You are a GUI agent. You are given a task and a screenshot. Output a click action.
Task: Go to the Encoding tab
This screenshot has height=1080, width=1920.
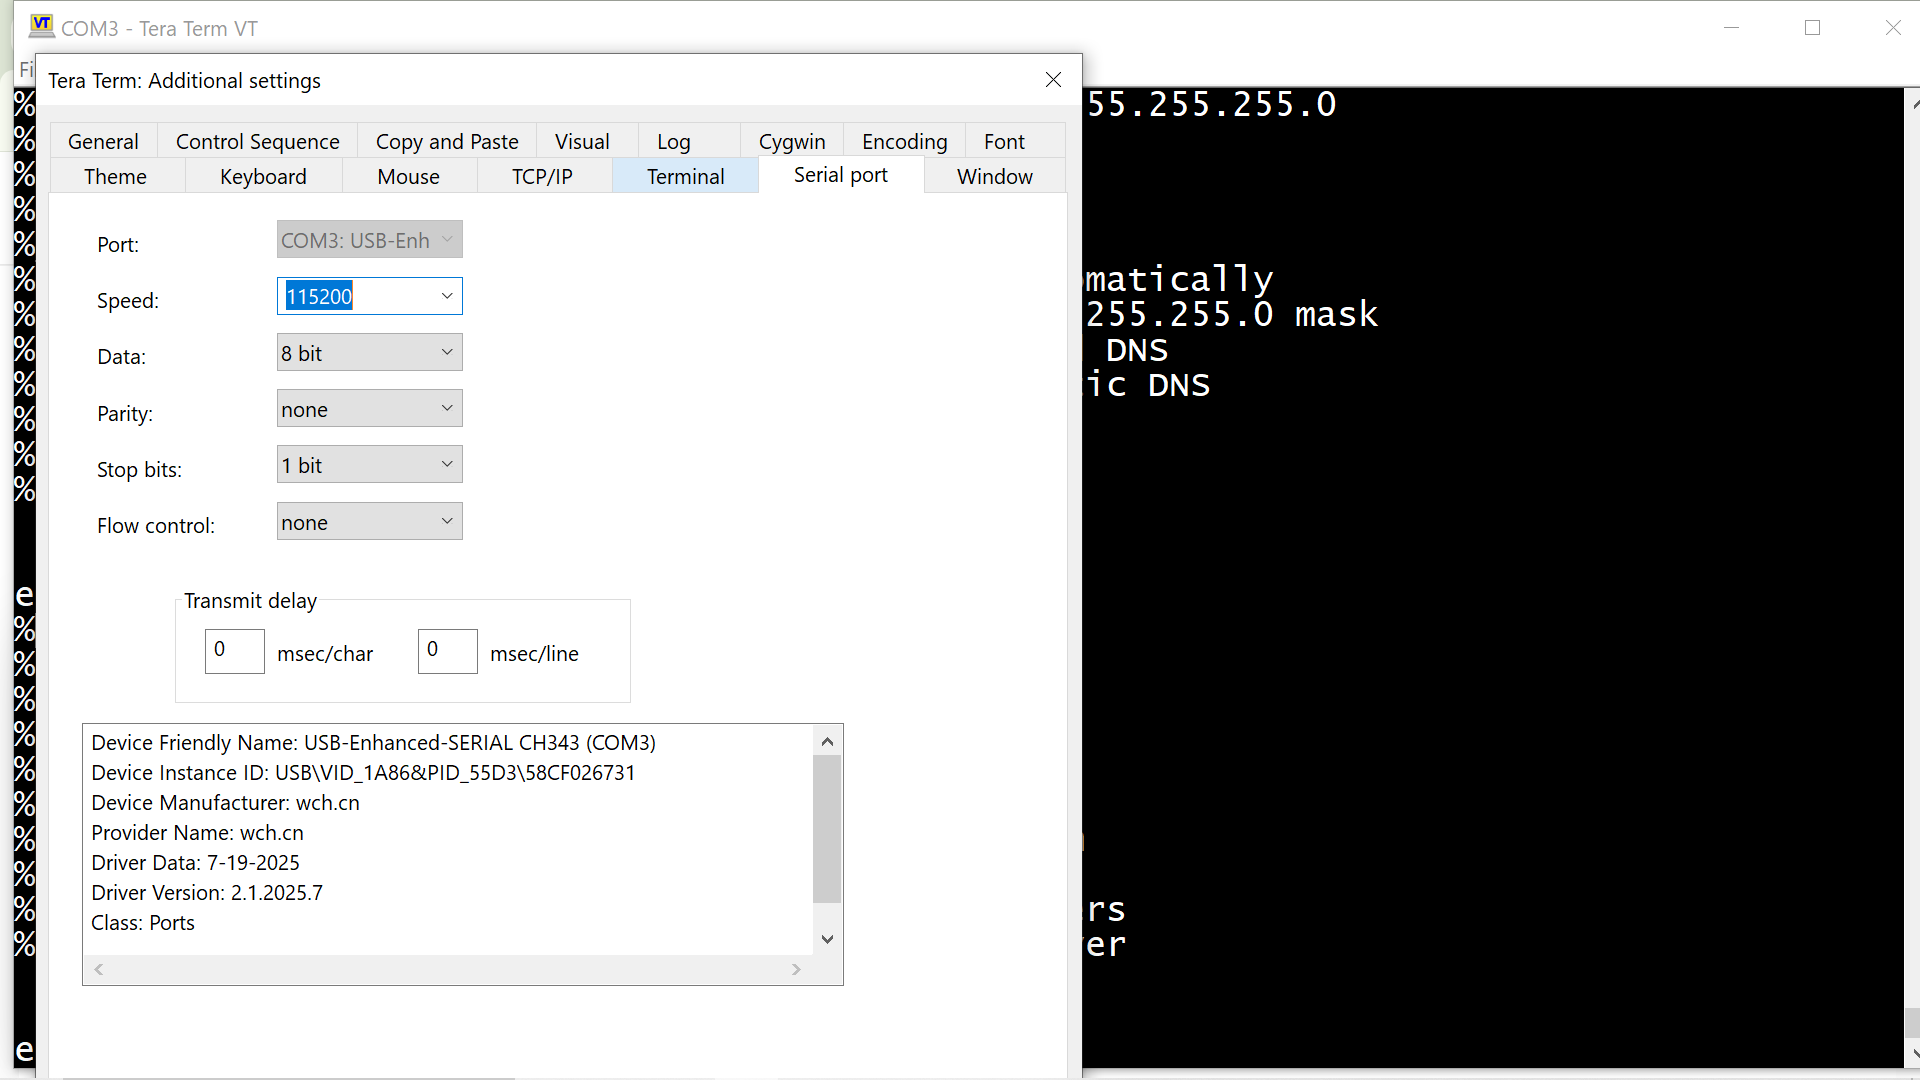click(x=904, y=141)
